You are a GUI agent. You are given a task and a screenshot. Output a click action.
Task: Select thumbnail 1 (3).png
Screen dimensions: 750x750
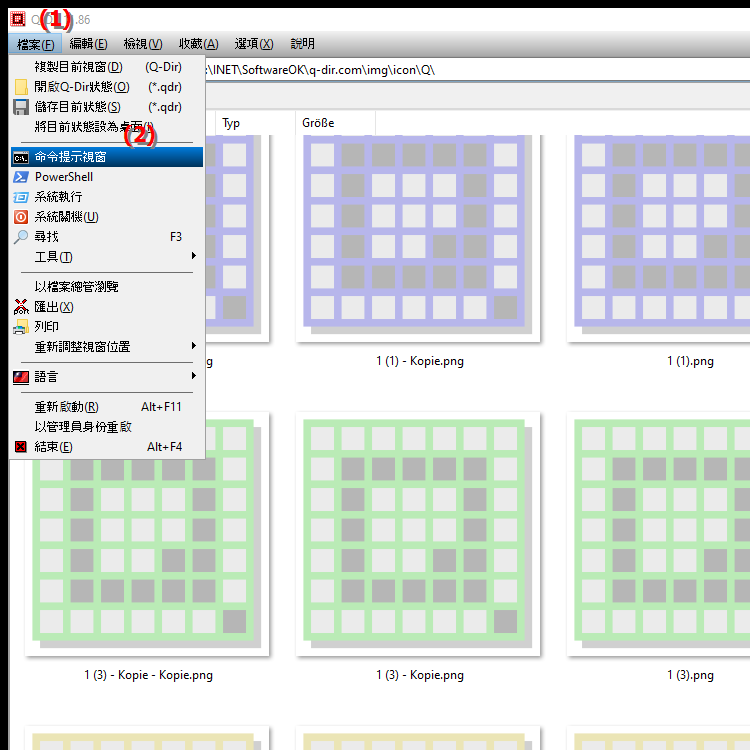coord(659,534)
